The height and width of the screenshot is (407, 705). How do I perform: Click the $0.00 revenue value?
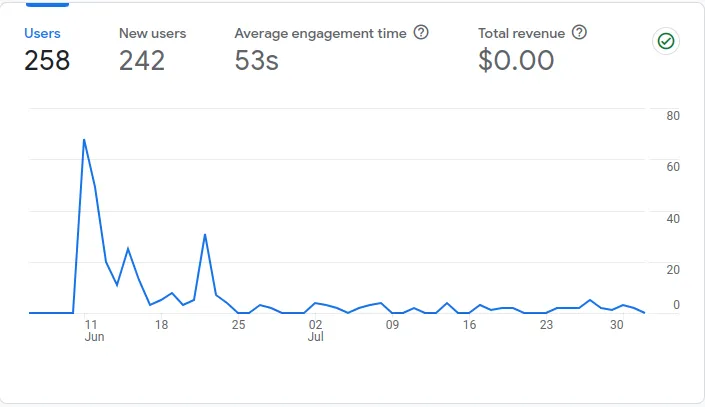coord(516,61)
